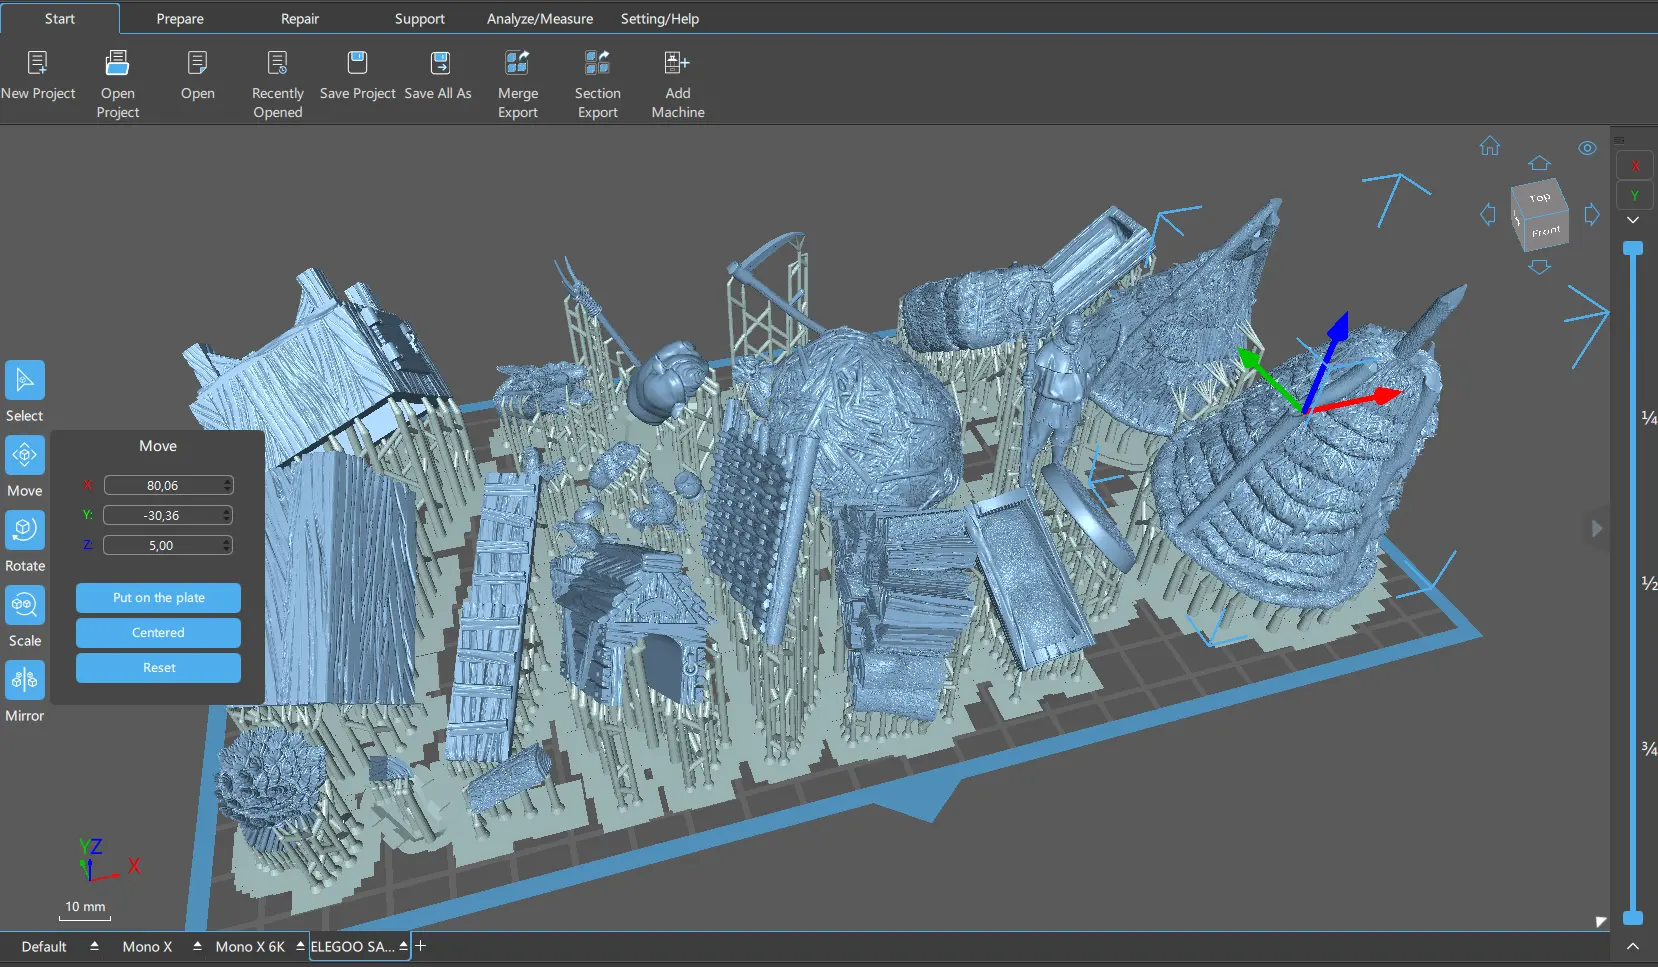Image resolution: width=1658 pixels, height=967 pixels.
Task: Toggle visibility with the eye icon
Action: click(x=1587, y=148)
